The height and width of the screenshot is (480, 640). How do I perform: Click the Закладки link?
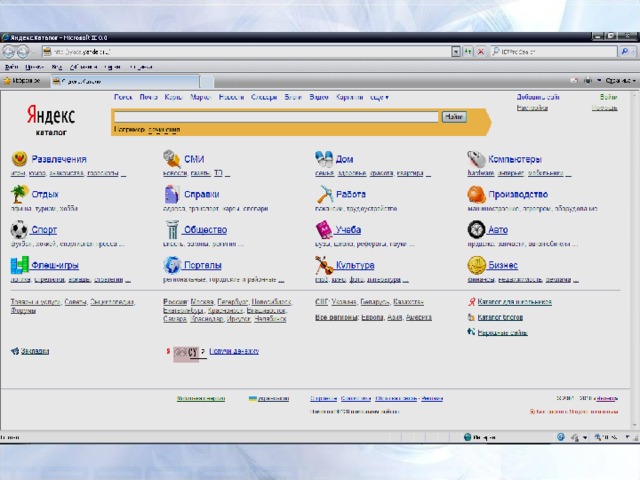point(35,351)
